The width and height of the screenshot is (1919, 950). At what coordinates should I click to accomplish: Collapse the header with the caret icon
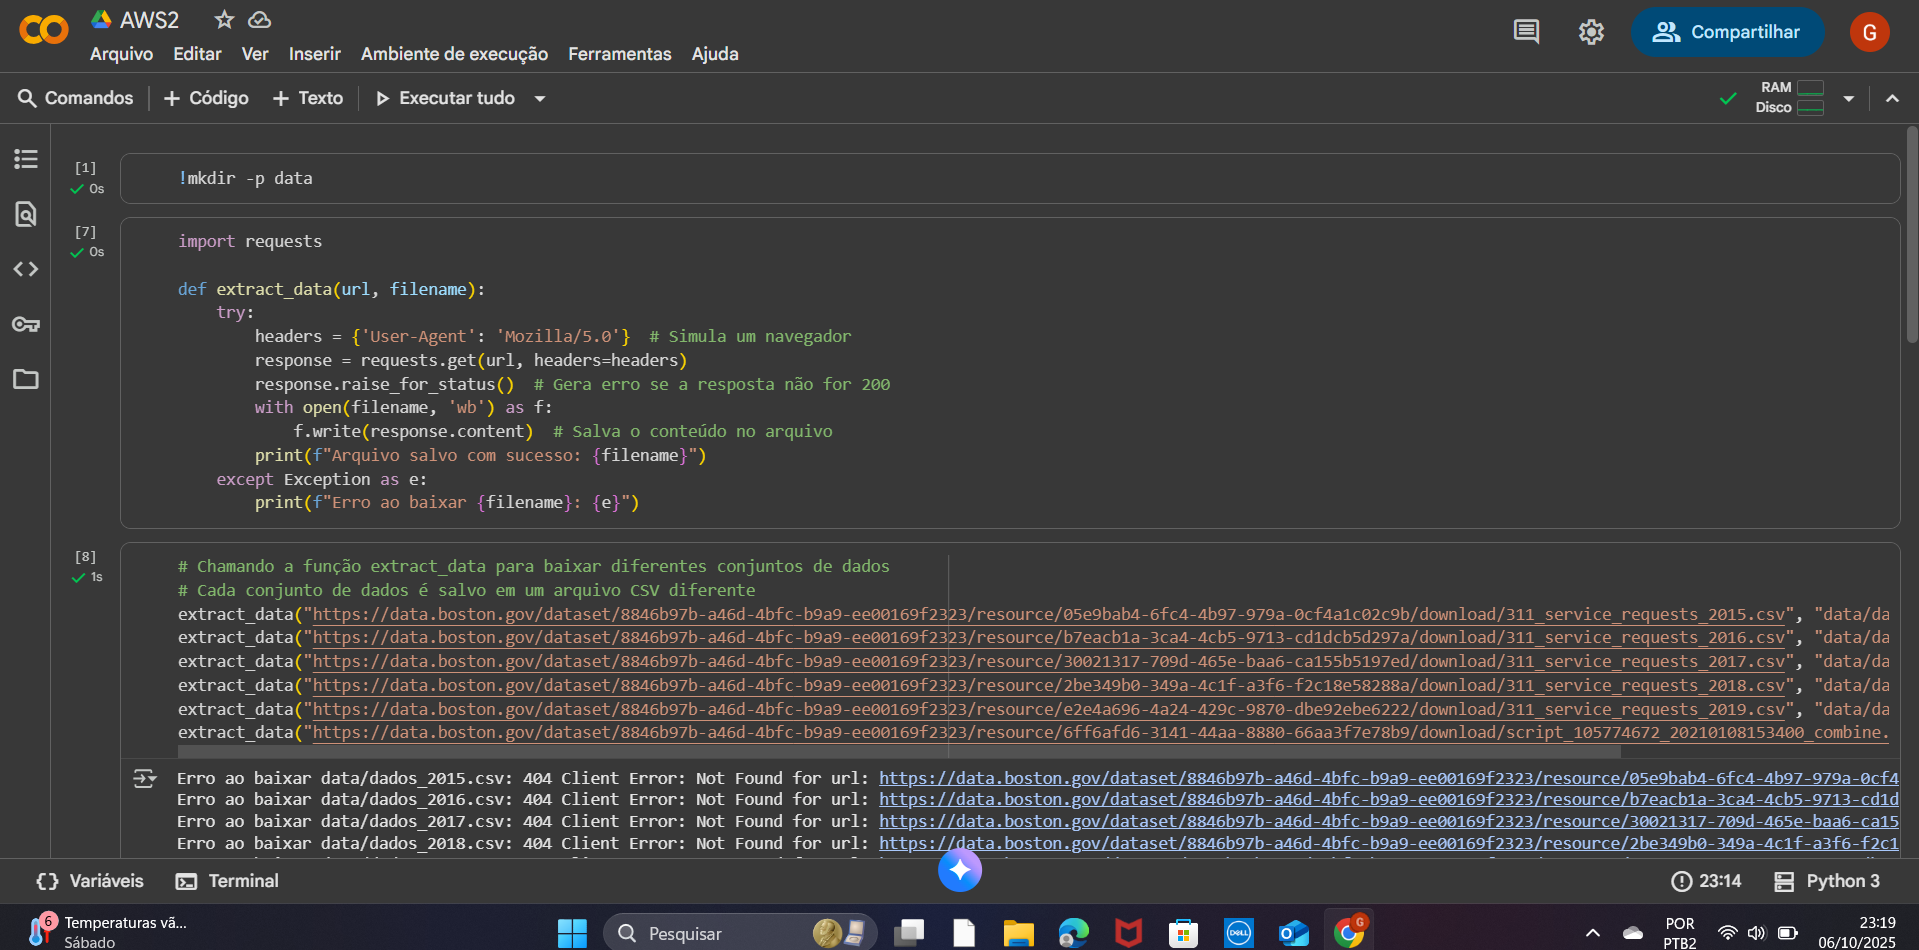click(1892, 98)
